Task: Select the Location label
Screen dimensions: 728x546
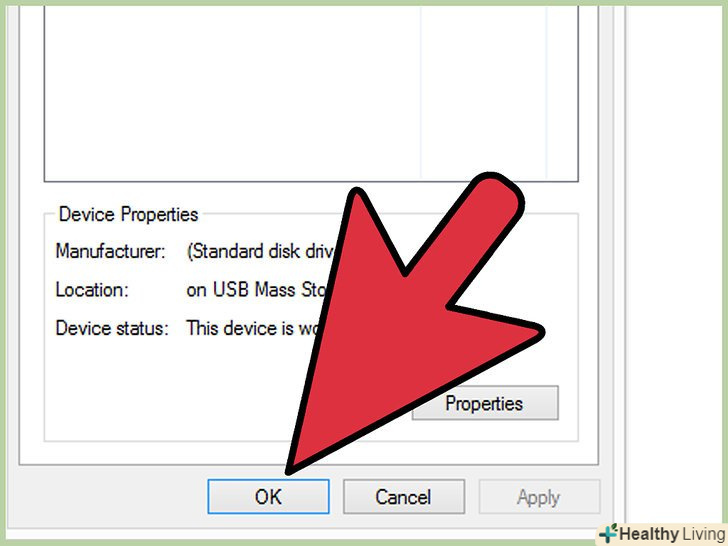Action: (91, 290)
